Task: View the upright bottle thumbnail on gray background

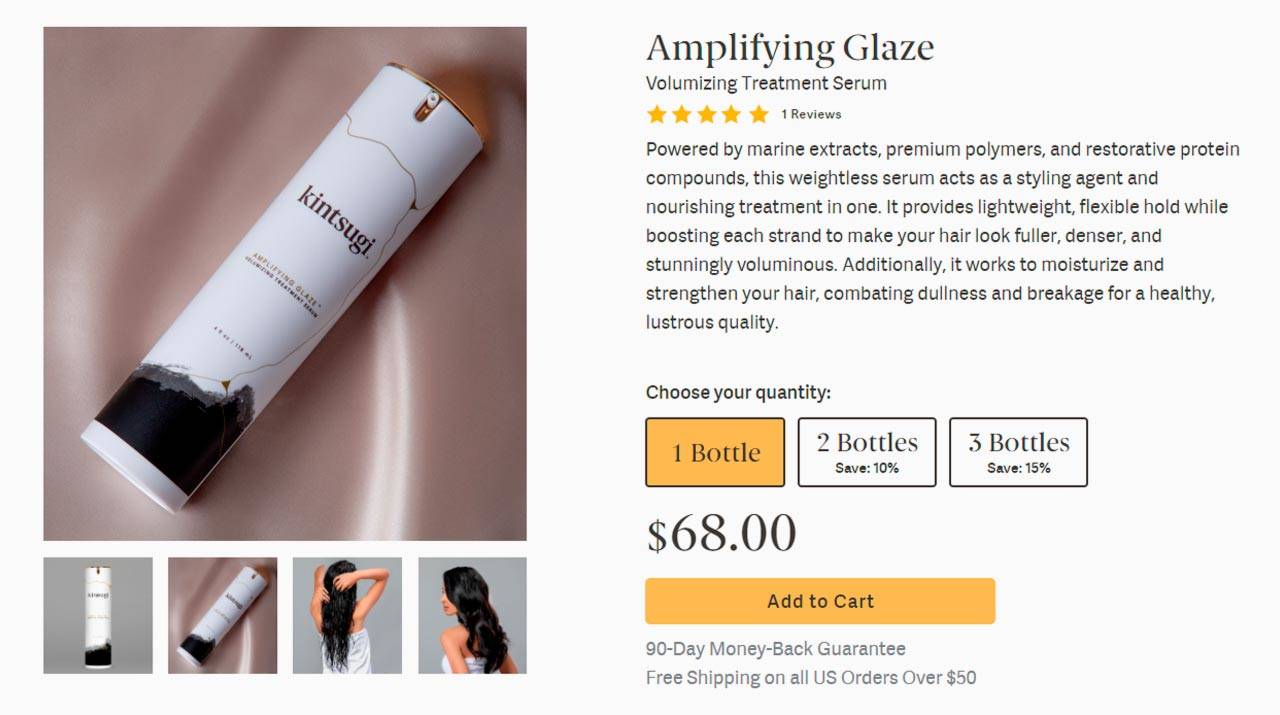Action: click(98, 615)
